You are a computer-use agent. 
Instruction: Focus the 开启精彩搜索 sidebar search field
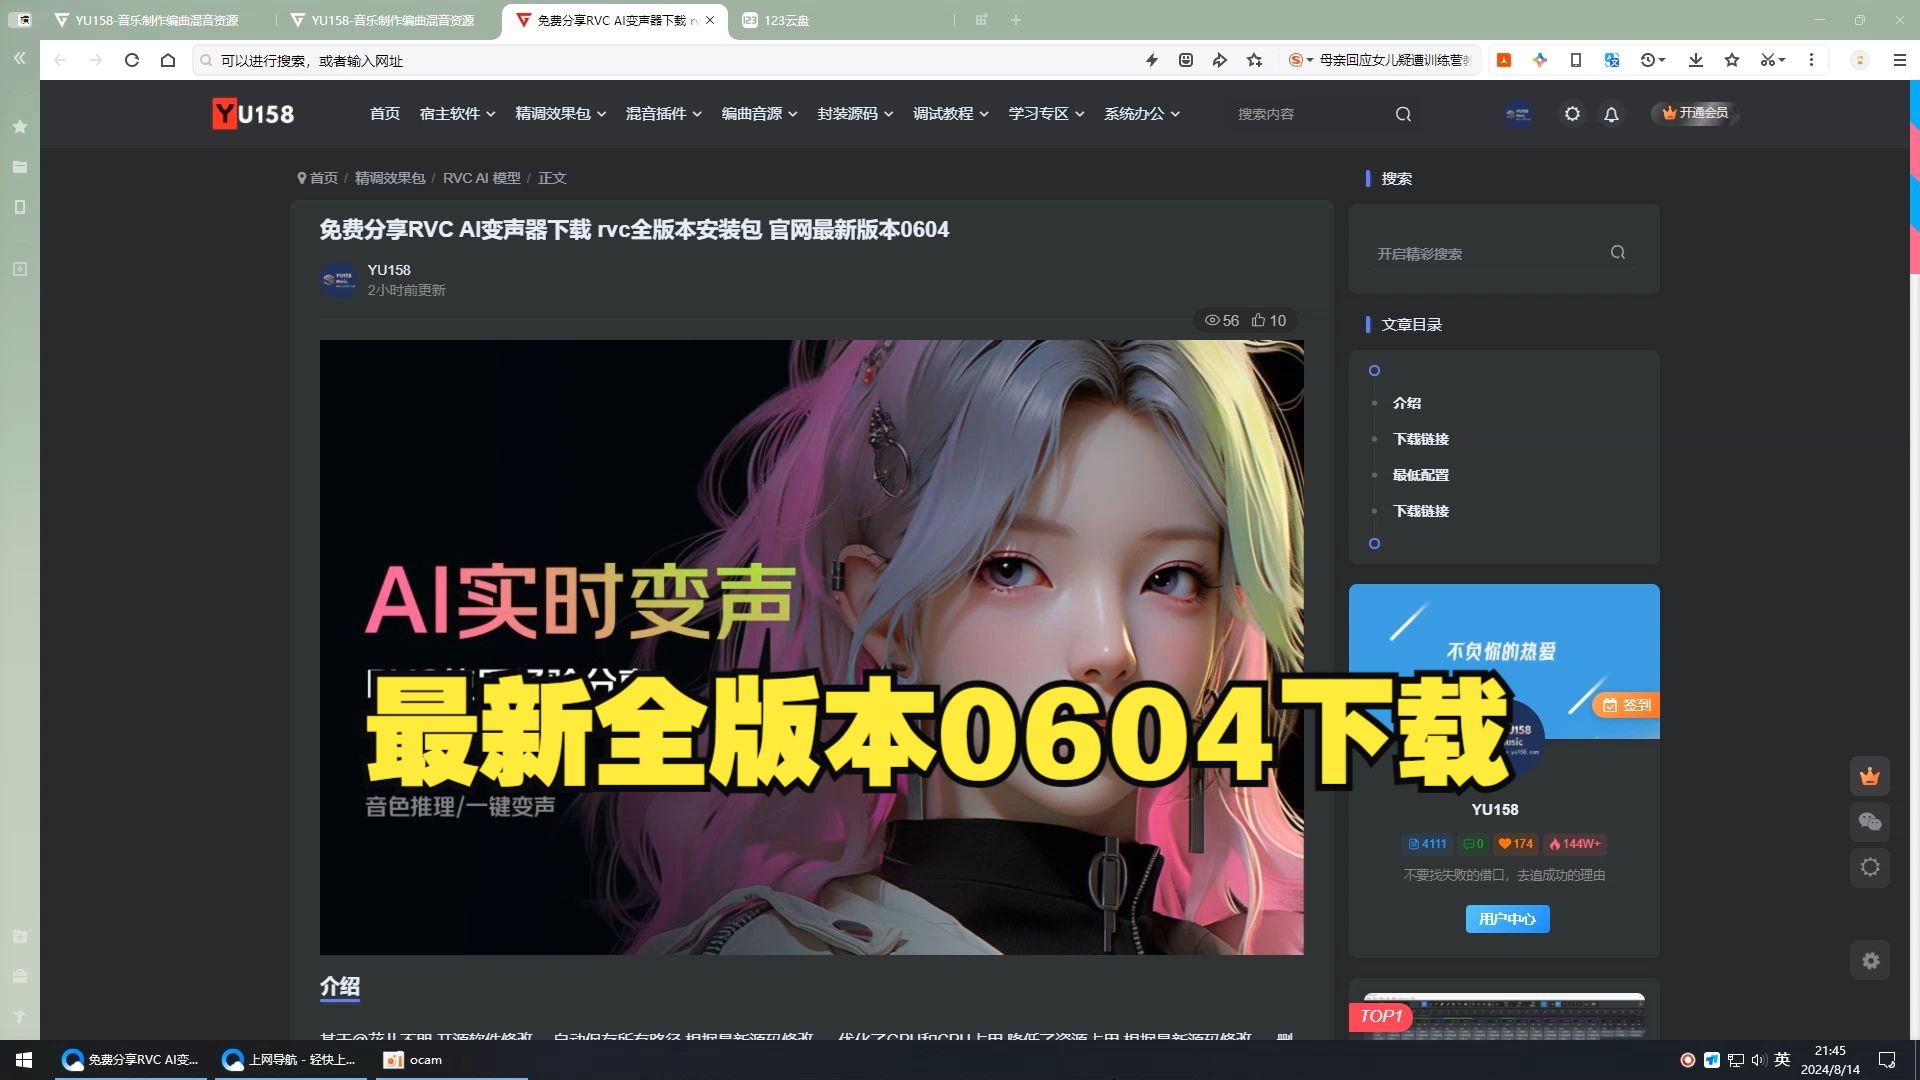[1488, 253]
